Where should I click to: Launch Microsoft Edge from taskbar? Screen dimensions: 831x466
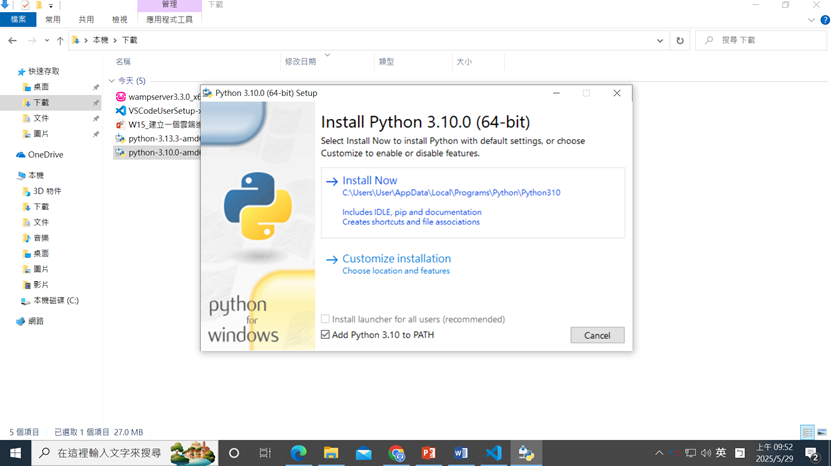[x=298, y=453]
